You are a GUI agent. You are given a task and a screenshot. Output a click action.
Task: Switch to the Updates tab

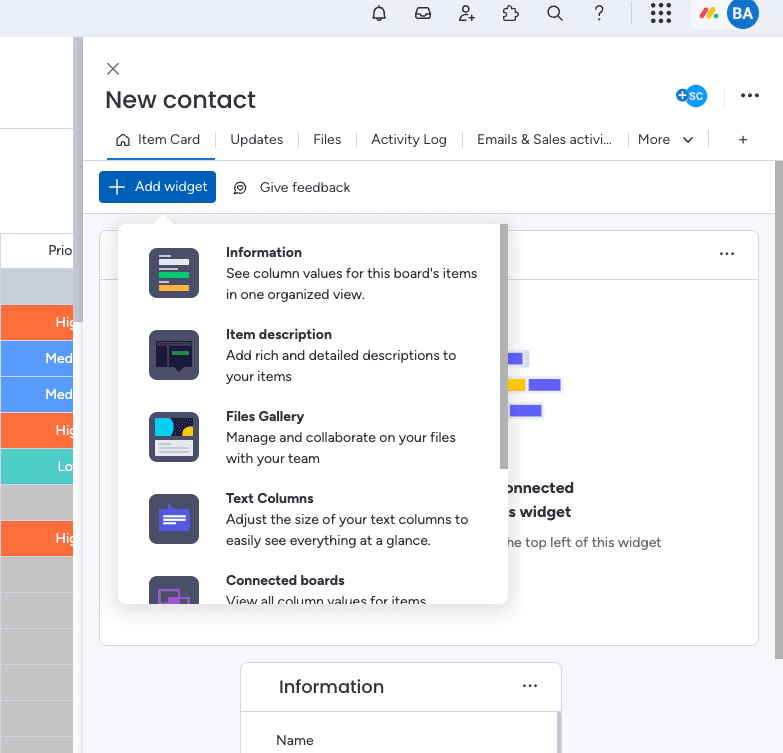pos(256,140)
